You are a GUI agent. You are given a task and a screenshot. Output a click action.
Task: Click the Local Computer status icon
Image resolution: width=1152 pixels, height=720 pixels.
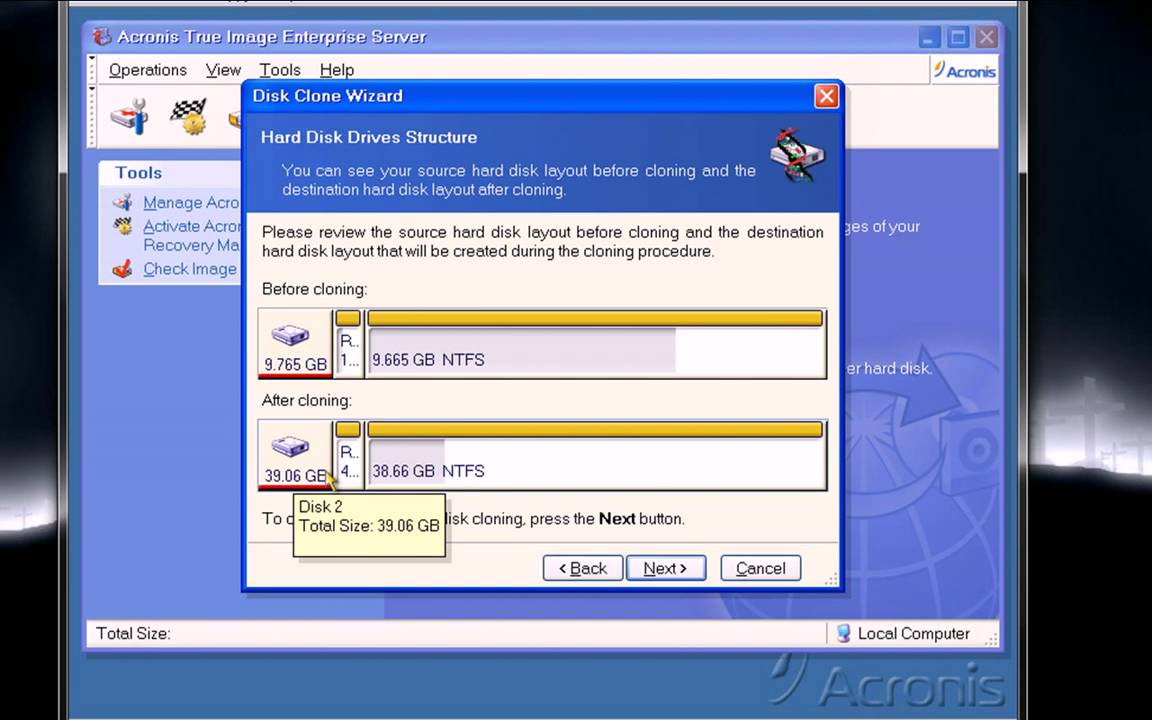(x=843, y=633)
